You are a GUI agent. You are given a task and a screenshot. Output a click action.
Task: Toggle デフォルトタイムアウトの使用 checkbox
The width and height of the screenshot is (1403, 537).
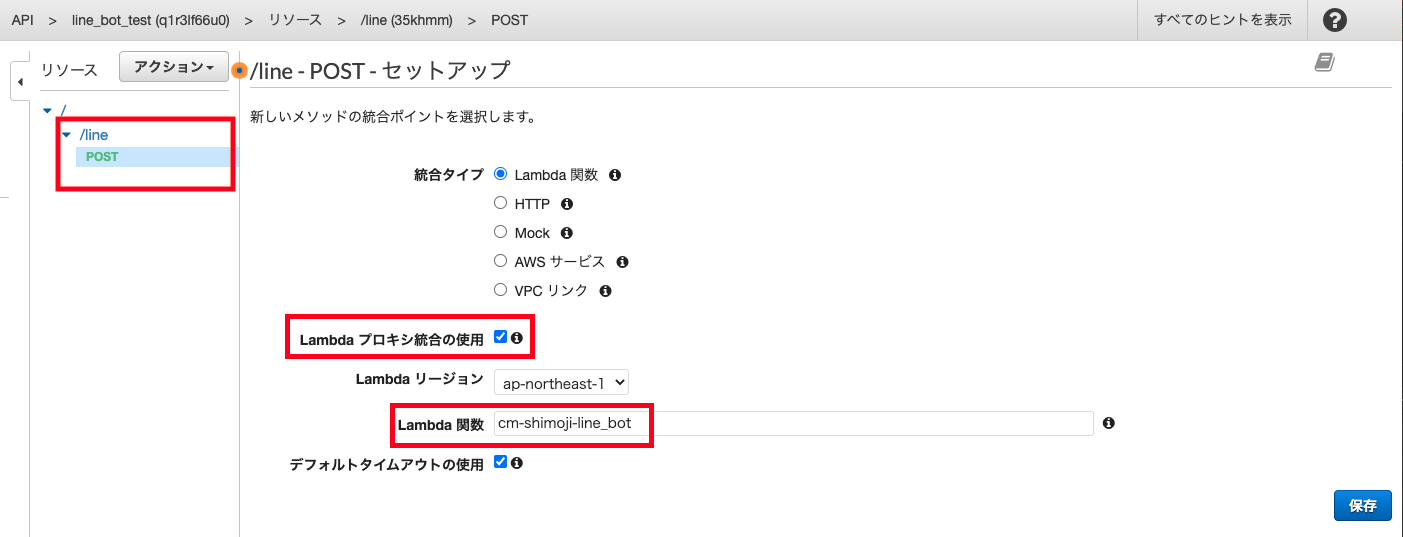pyautogui.click(x=501, y=462)
